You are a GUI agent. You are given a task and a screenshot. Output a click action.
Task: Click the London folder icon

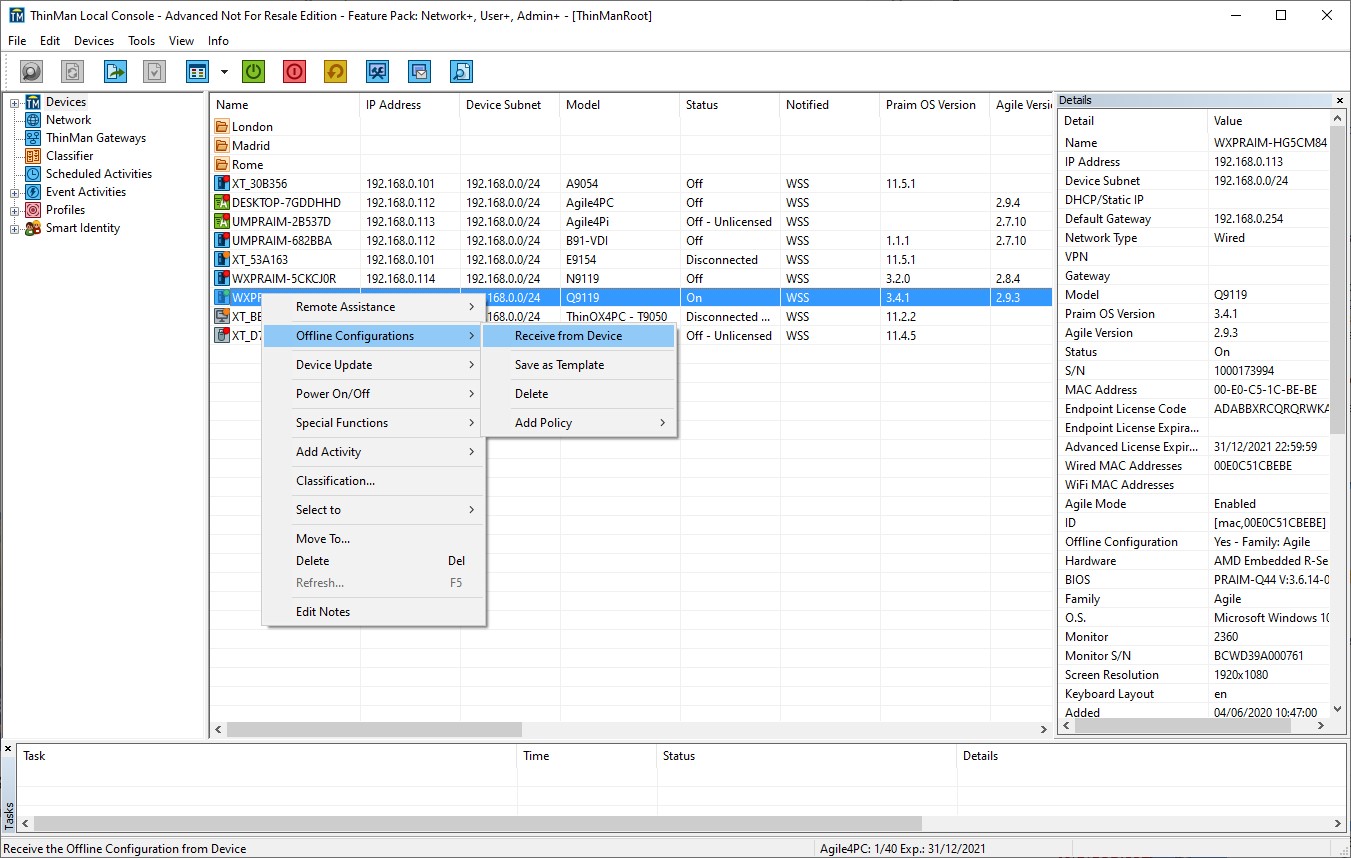tap(222, 127)
